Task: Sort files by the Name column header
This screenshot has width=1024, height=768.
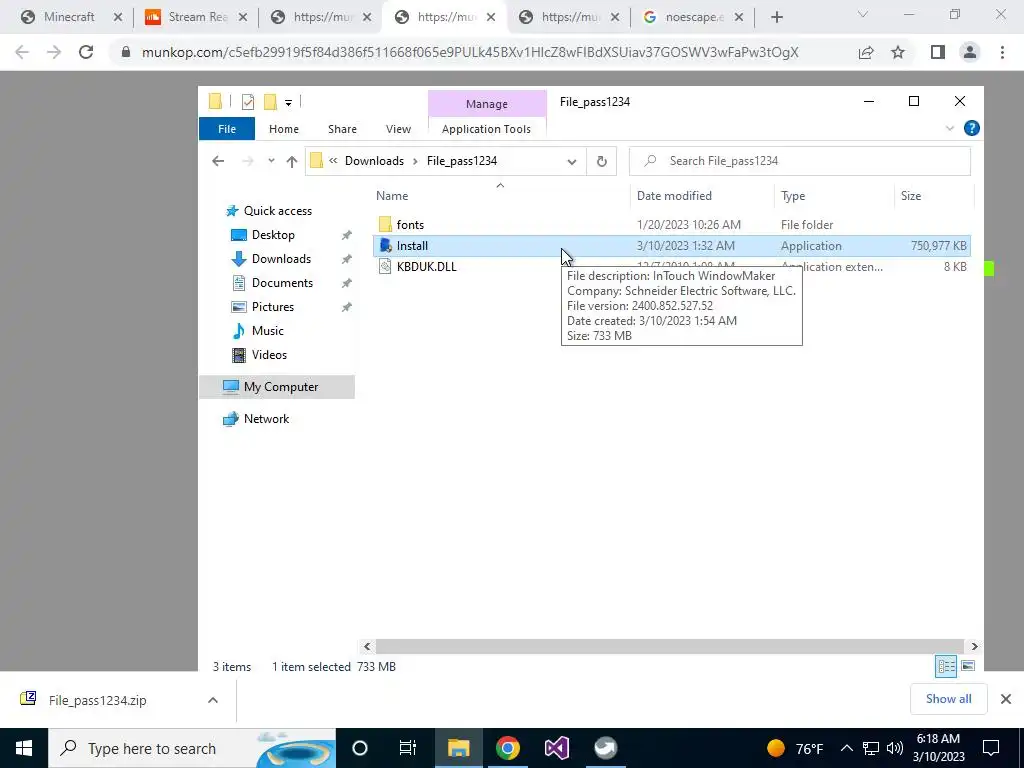Action: pyautogui.click(x=502, y=196)
